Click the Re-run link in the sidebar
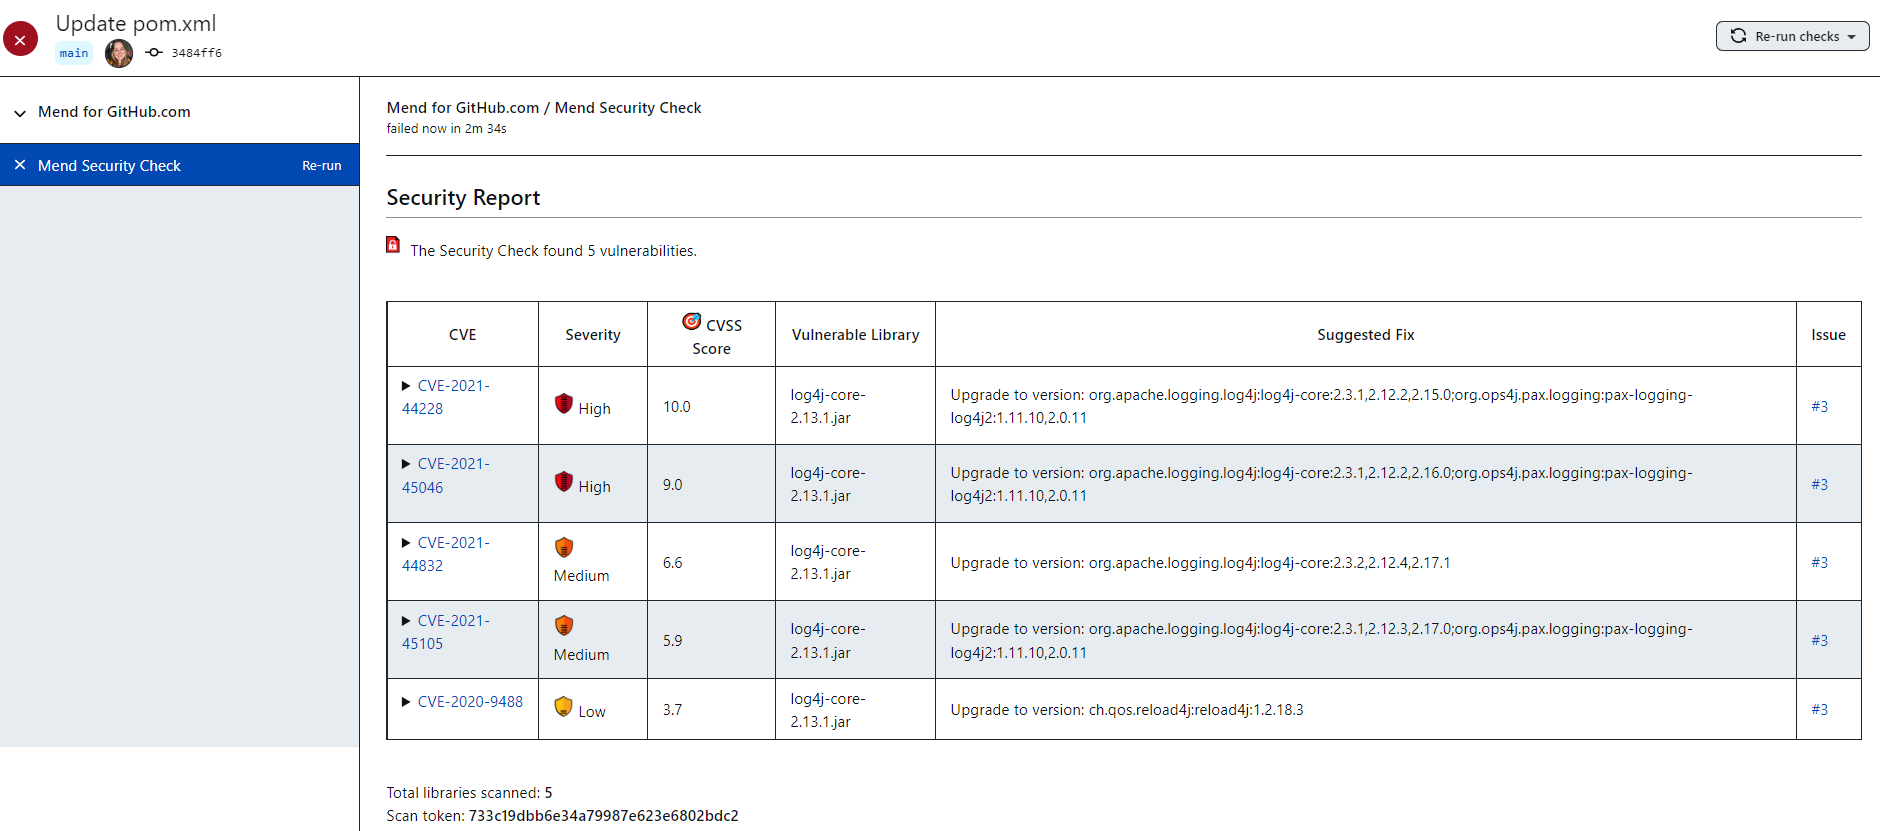 321,166
